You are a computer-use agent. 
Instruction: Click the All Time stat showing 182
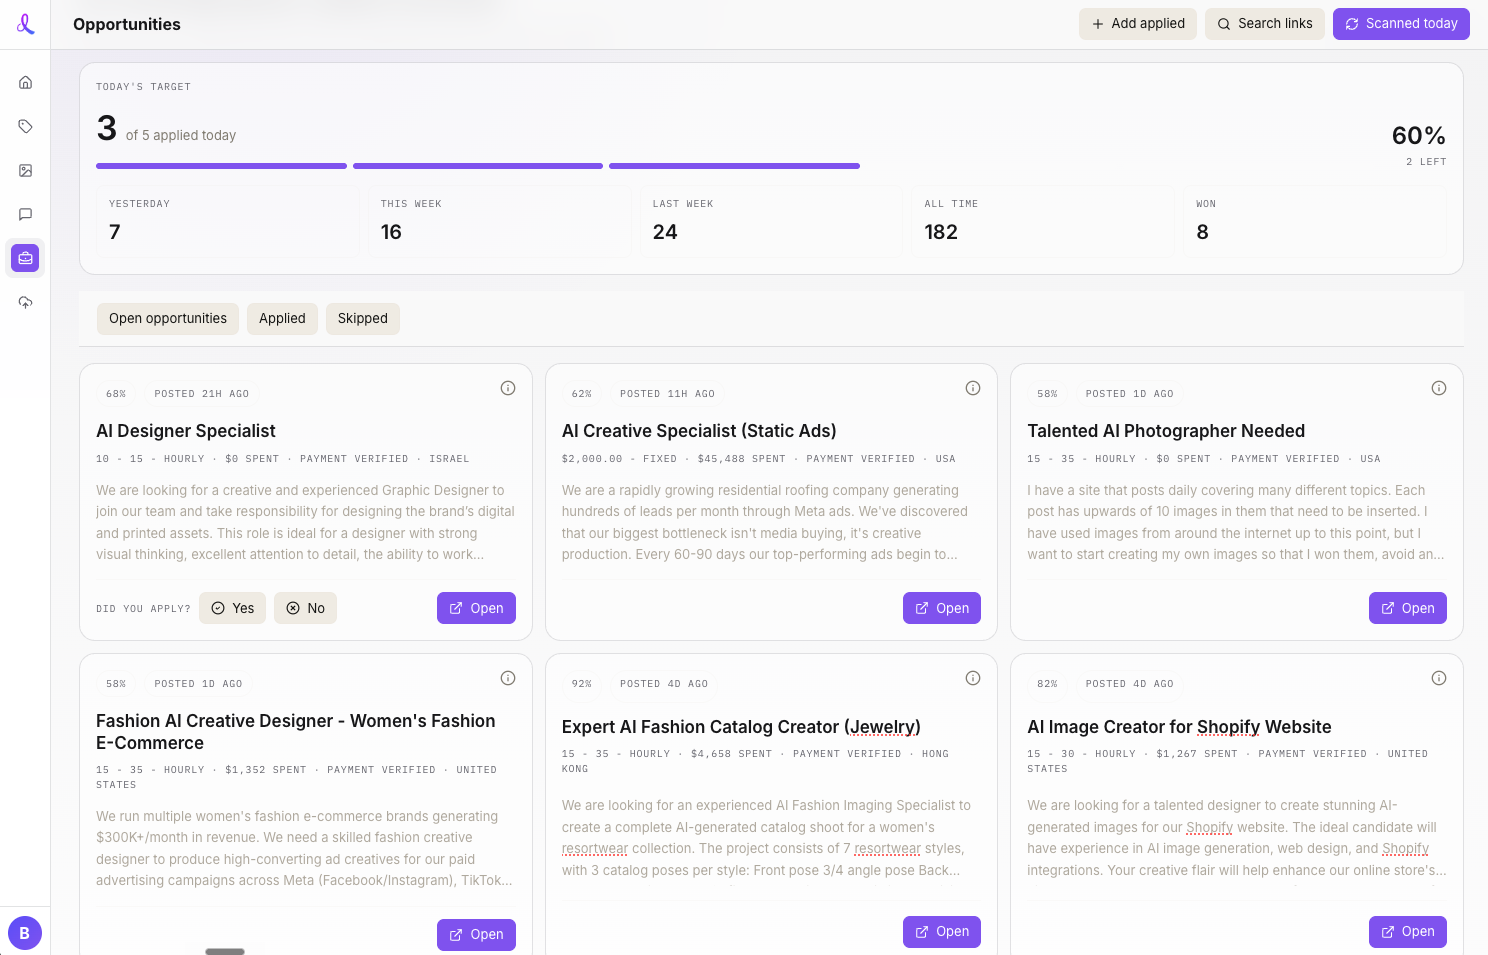(x=1043, y=221)
